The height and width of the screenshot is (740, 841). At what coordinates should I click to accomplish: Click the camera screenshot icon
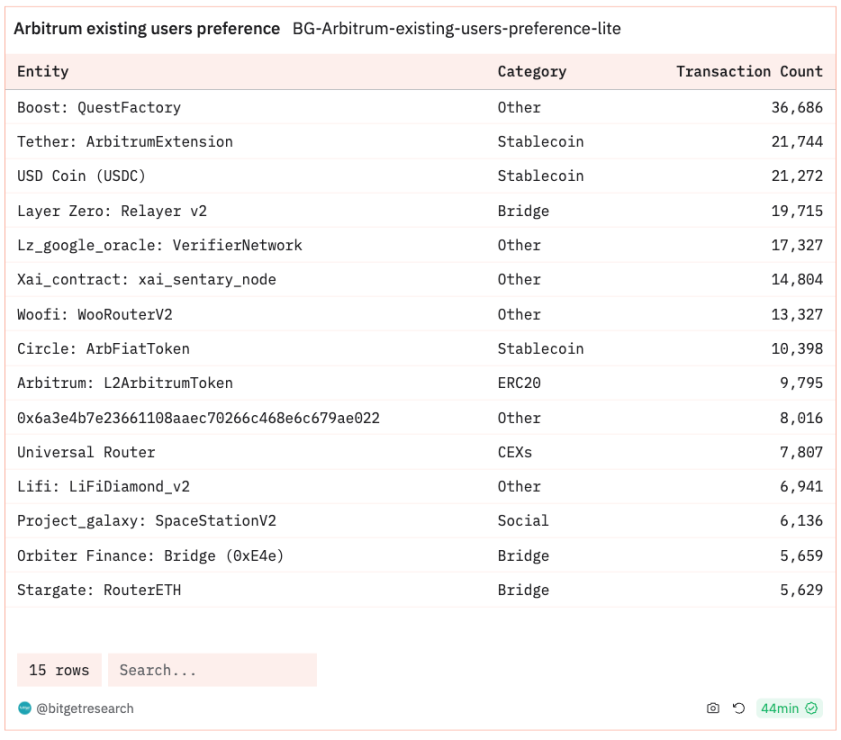pos(713,708)
